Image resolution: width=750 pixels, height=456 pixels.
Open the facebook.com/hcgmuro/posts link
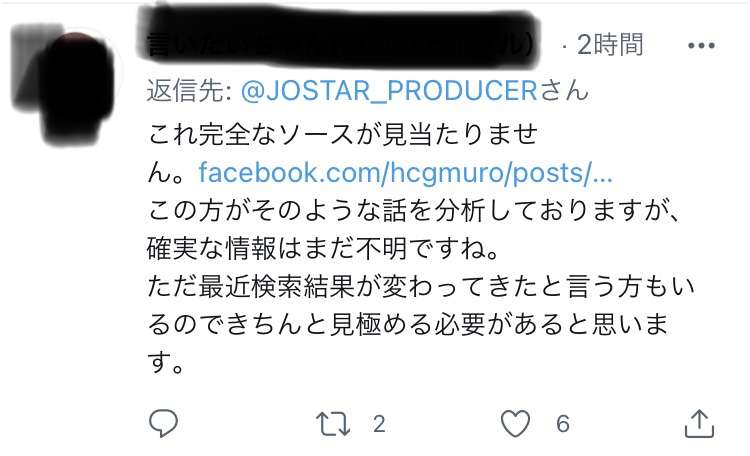coord(405,172)
